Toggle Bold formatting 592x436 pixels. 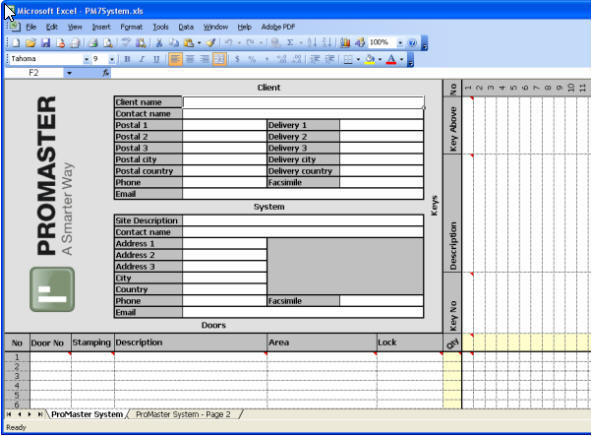pos(127,59)
